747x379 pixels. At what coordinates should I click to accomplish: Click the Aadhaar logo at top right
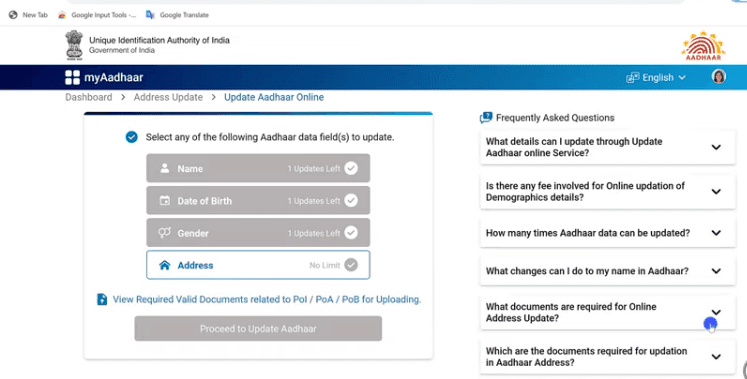[703, 46]
